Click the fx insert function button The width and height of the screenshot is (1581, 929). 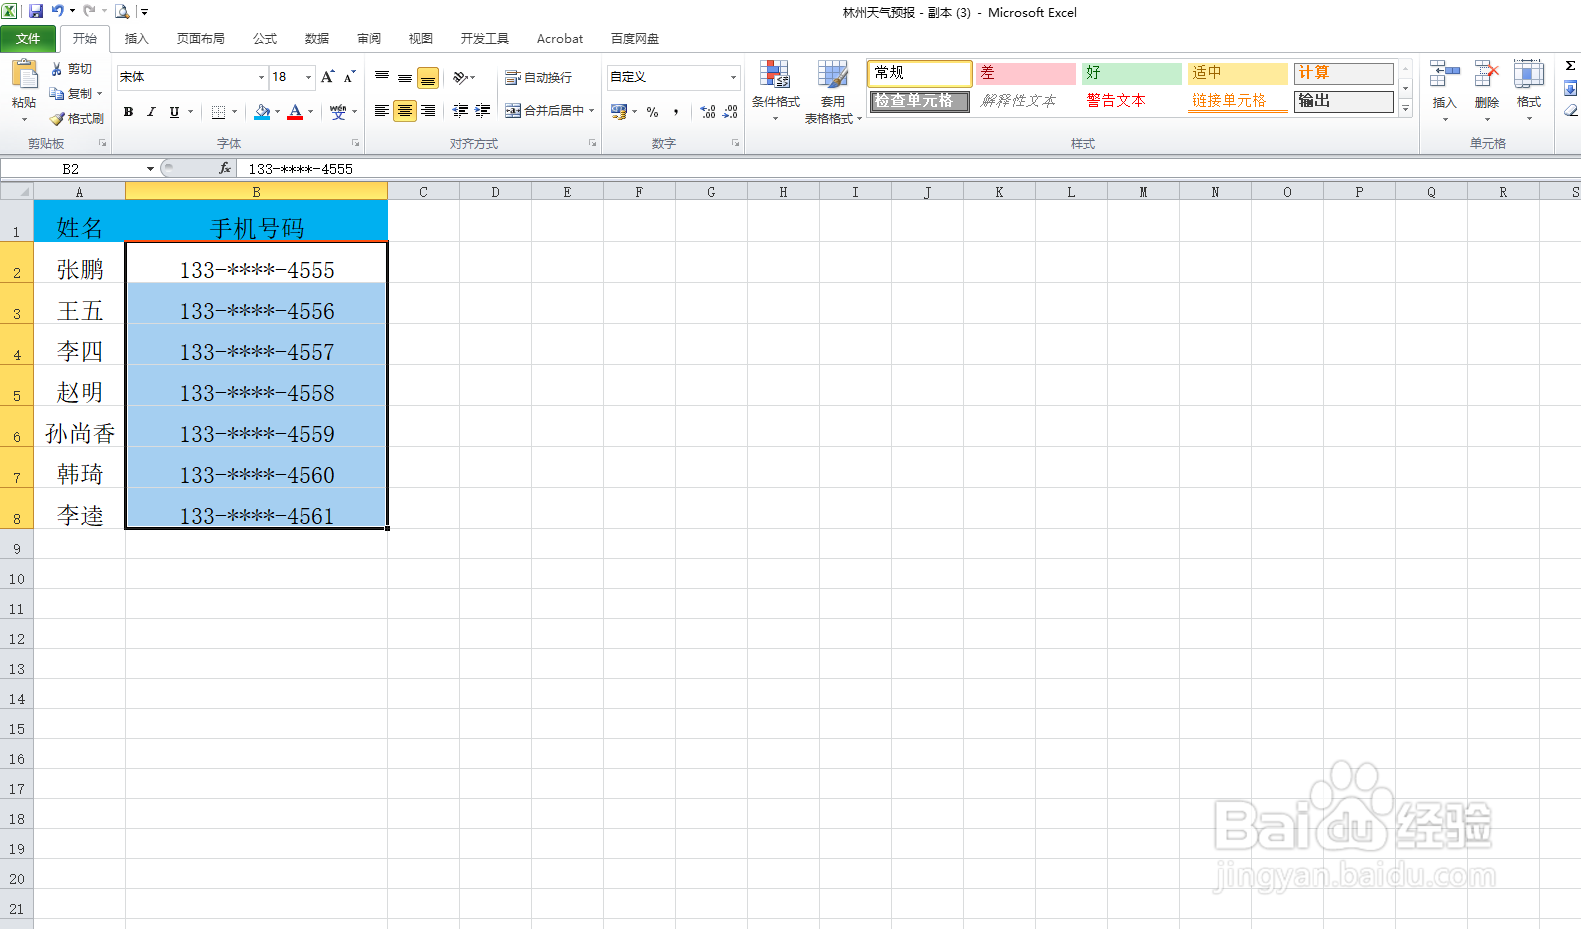coord(225,169)
